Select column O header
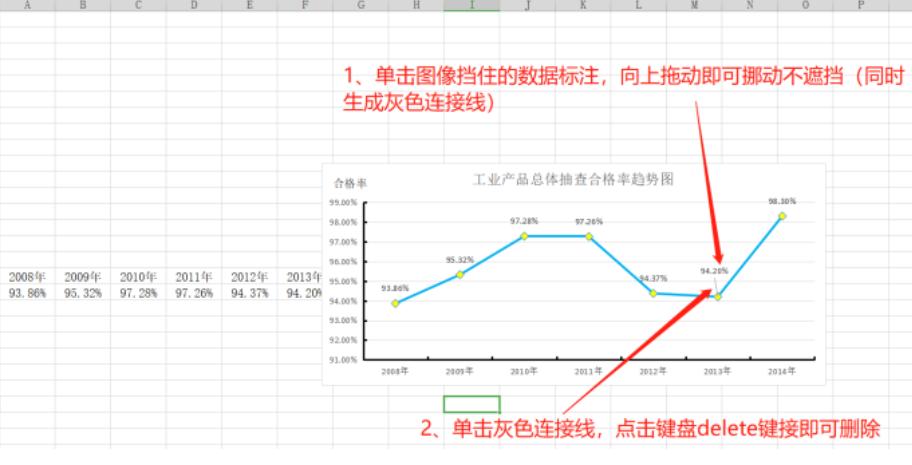 (x=805, y=5)
